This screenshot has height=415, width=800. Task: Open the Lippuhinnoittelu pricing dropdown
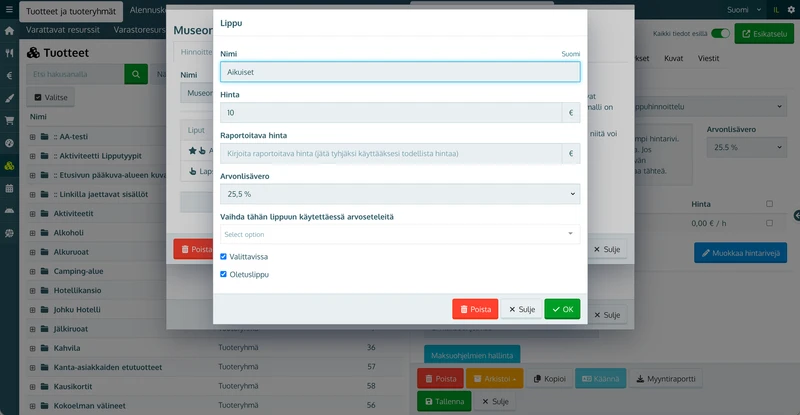[x=709, y=107]
